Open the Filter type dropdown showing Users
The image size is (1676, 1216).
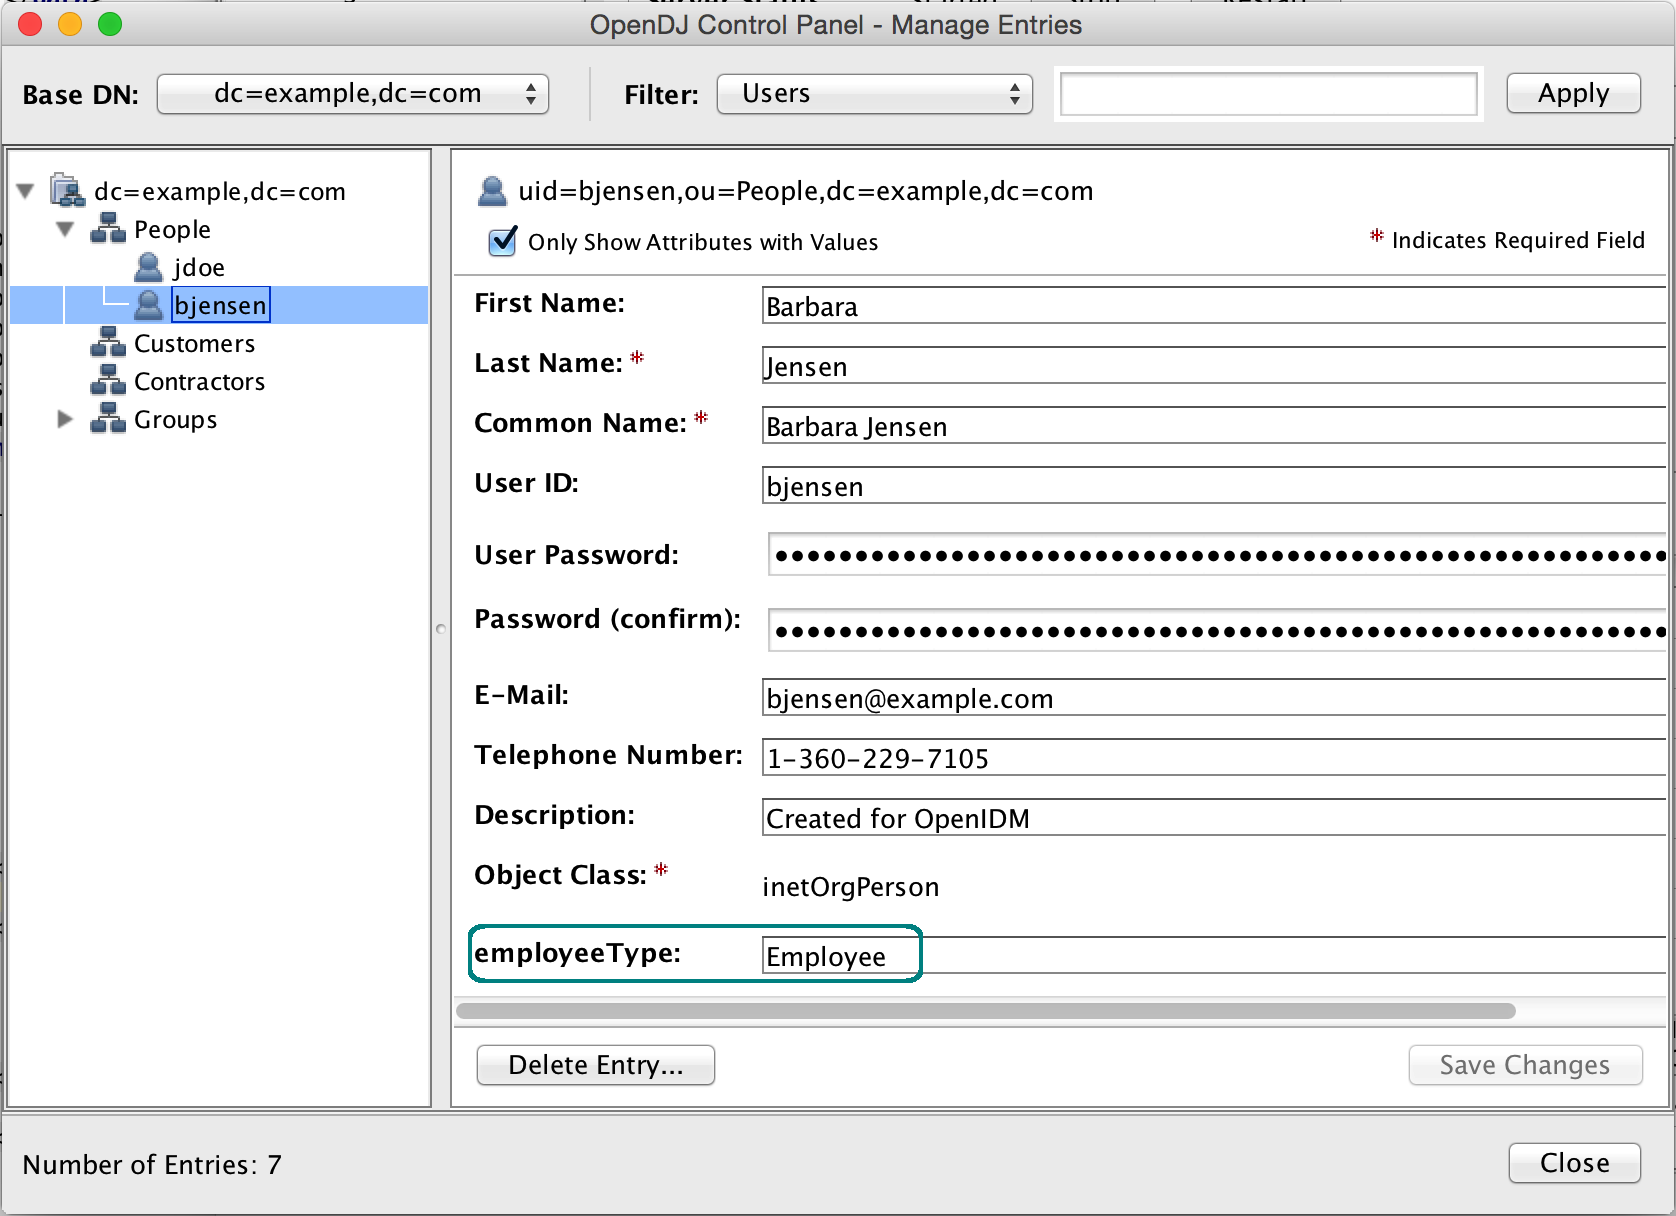click(875, 94)
